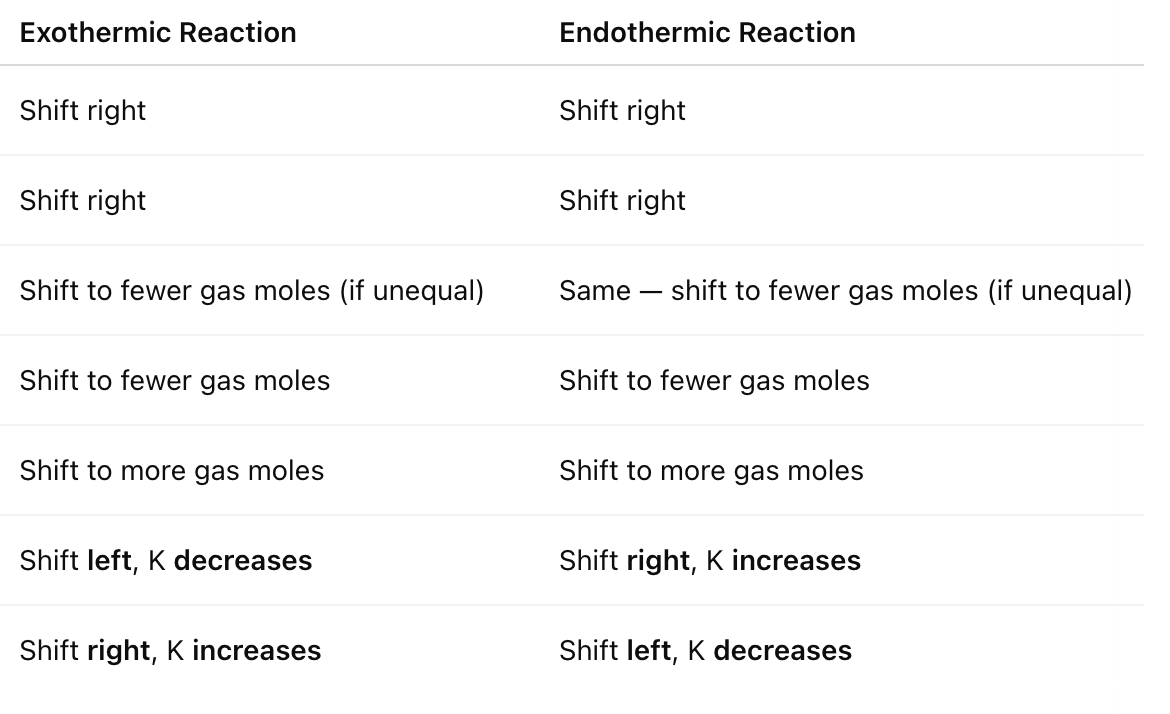Click bold word "left" in Exothermic column
Screen dimensions: 1170x714
point(109,560)
